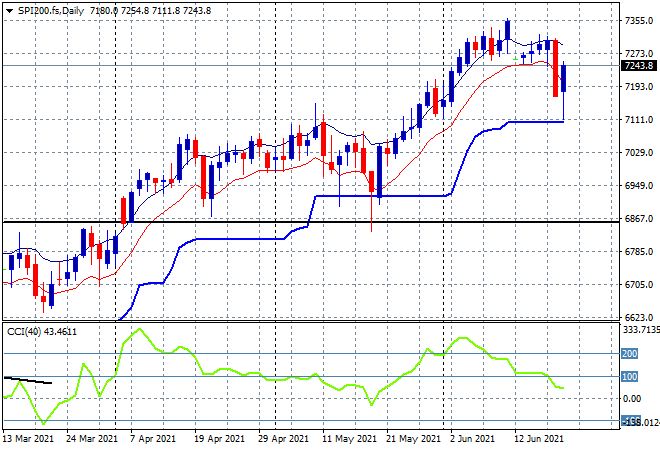Image resolution: width=660 pixels, height=450 pixels.
Task: Click the 29 Apr 2021 date label
Action: click(x=283, y=439)
